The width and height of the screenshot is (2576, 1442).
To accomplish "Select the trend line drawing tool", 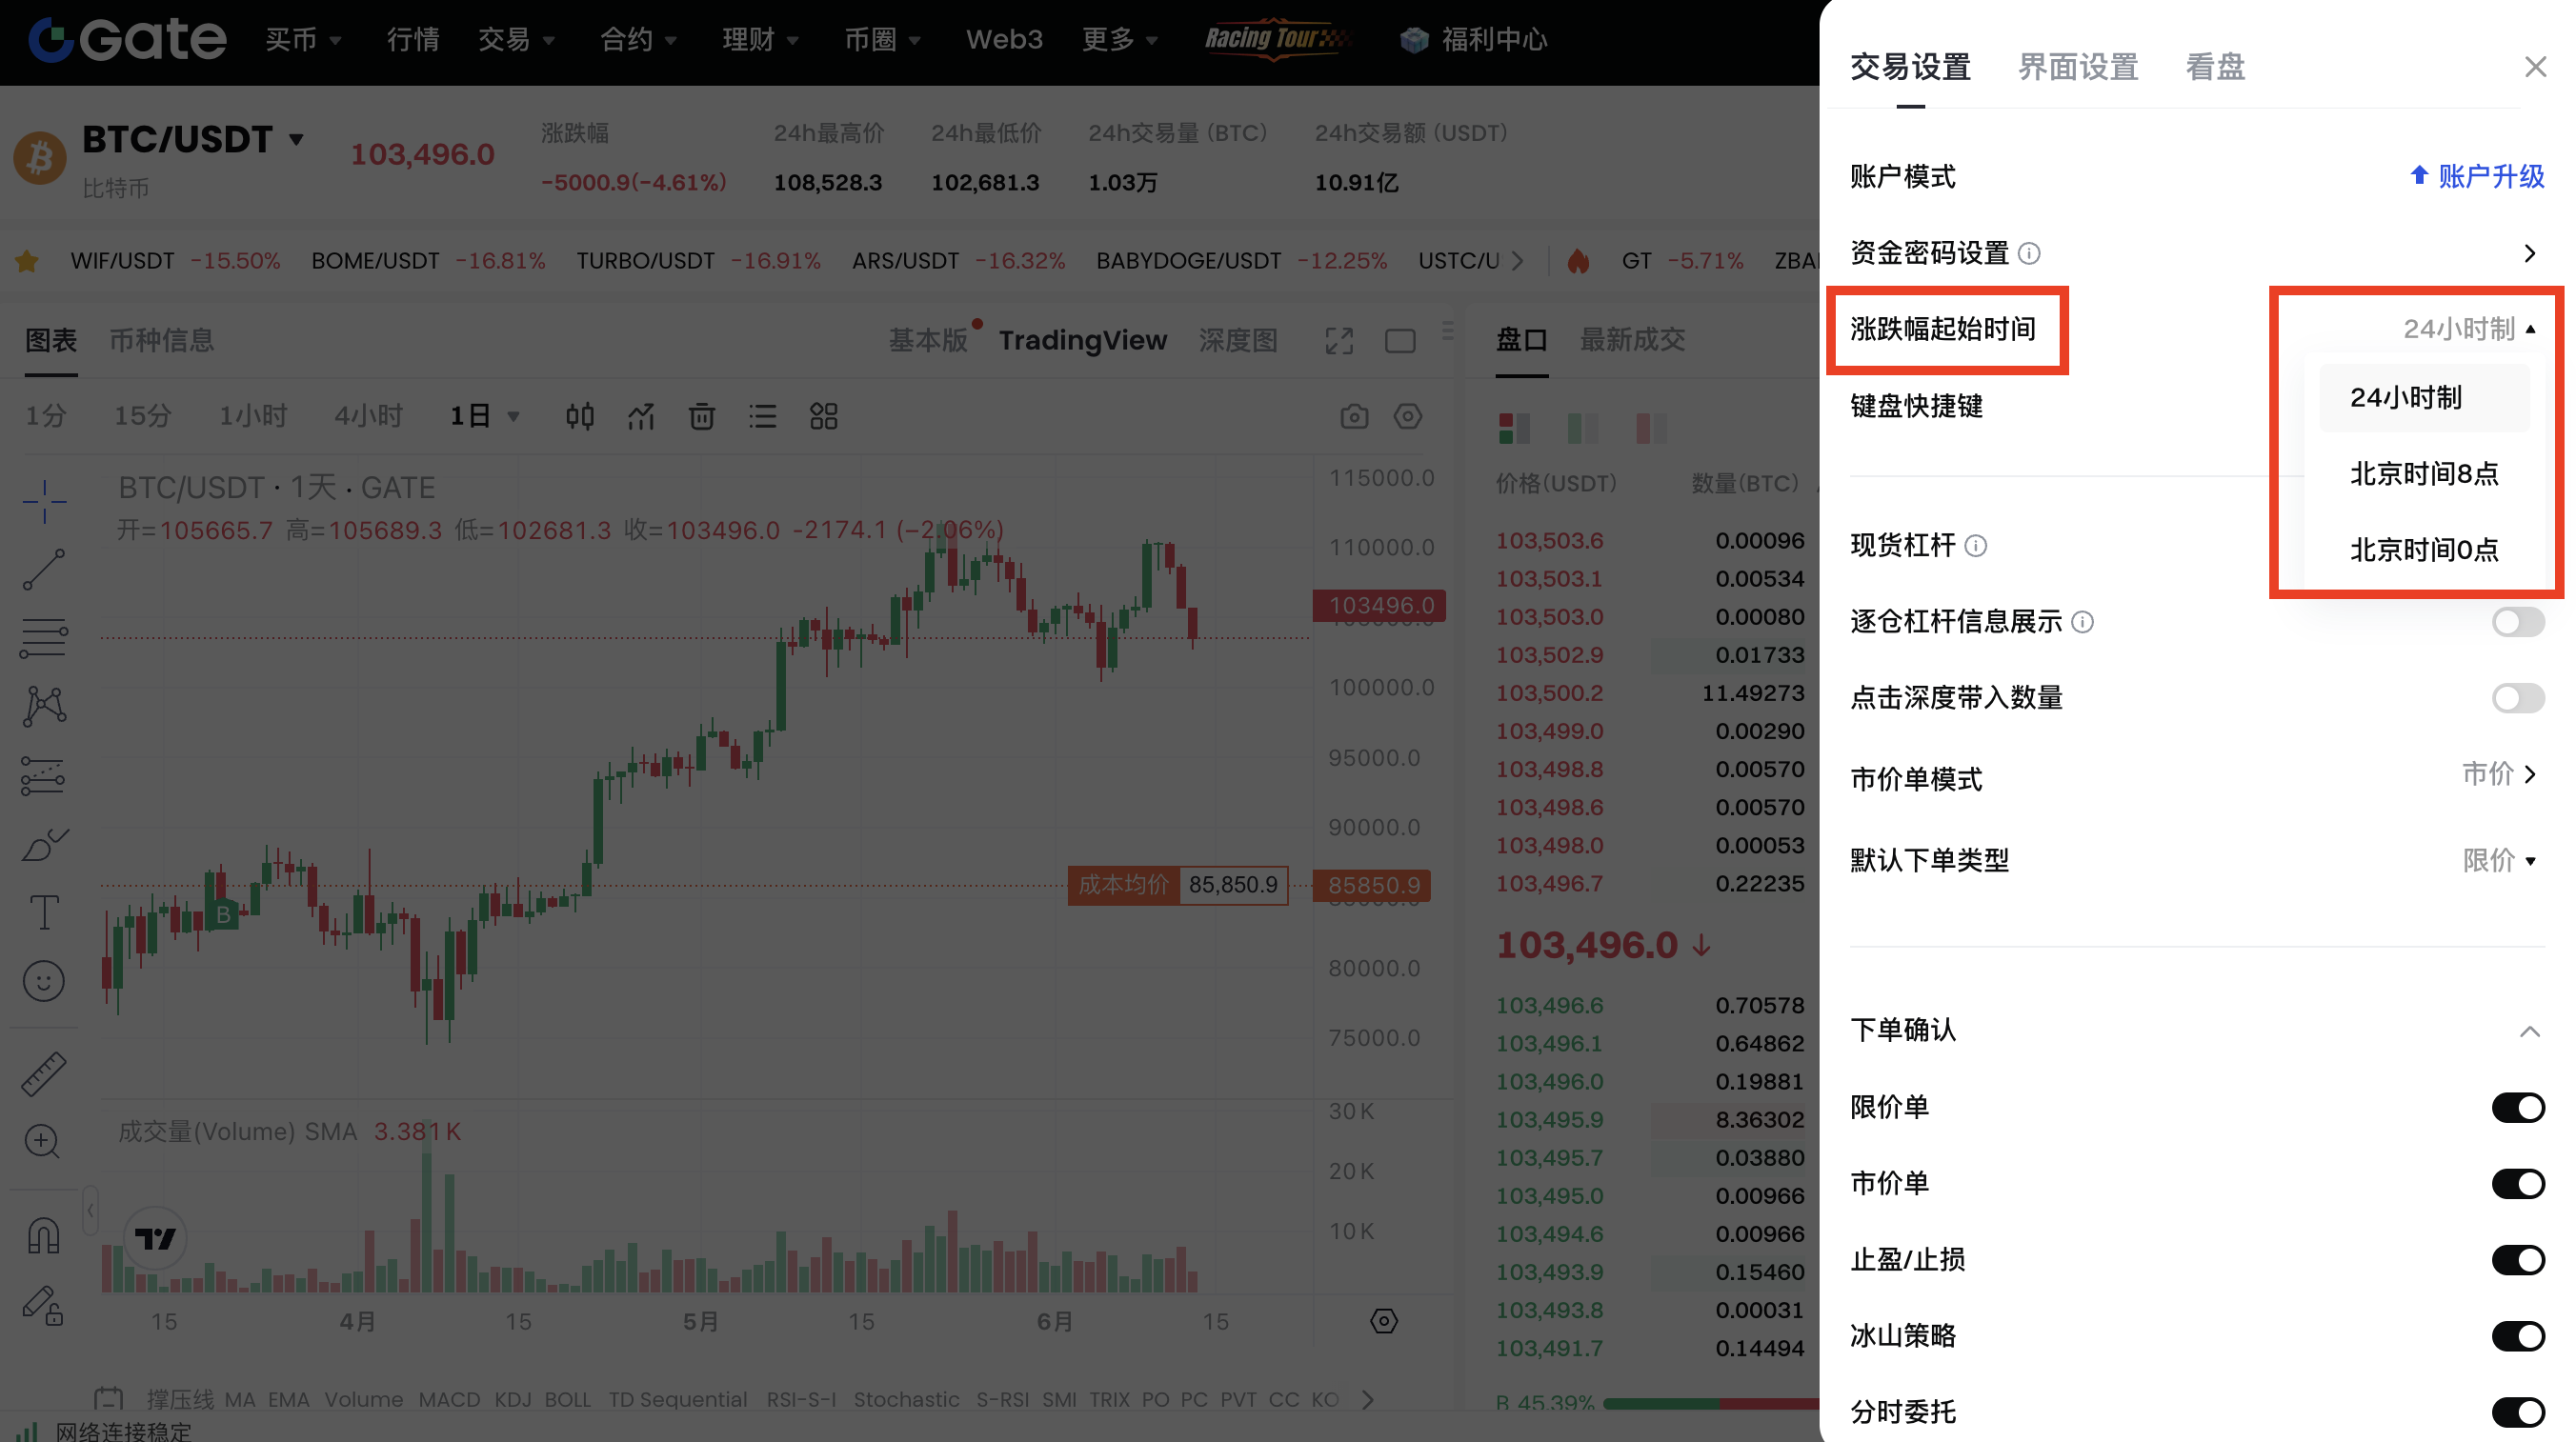I will tap(43, 569).
